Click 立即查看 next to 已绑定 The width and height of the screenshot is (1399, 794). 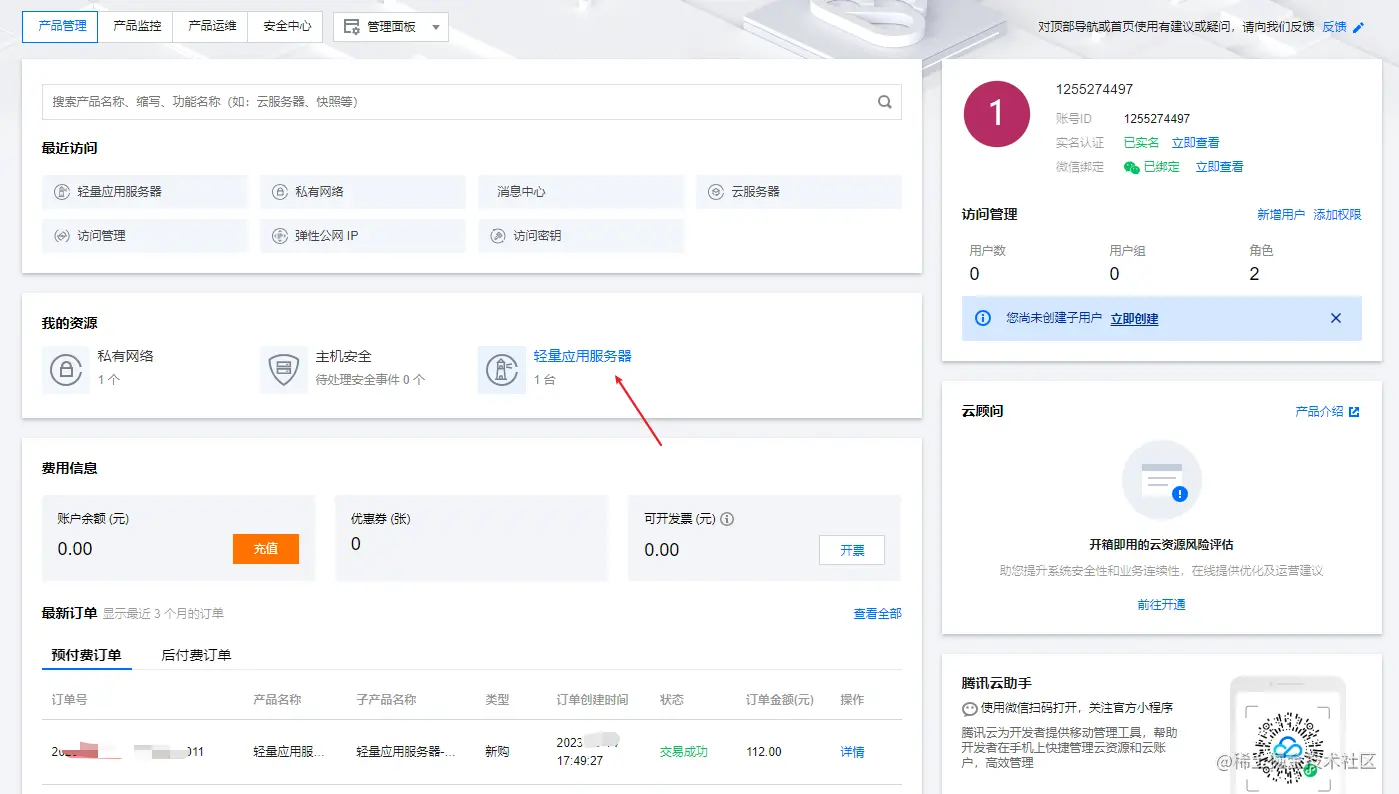pos(1219,167)
